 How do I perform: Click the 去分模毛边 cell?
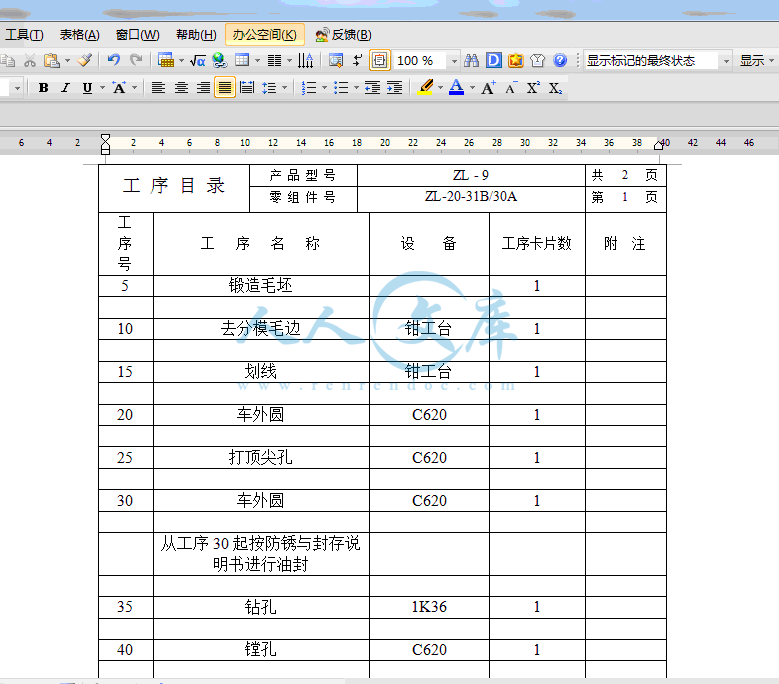[261, 329]
